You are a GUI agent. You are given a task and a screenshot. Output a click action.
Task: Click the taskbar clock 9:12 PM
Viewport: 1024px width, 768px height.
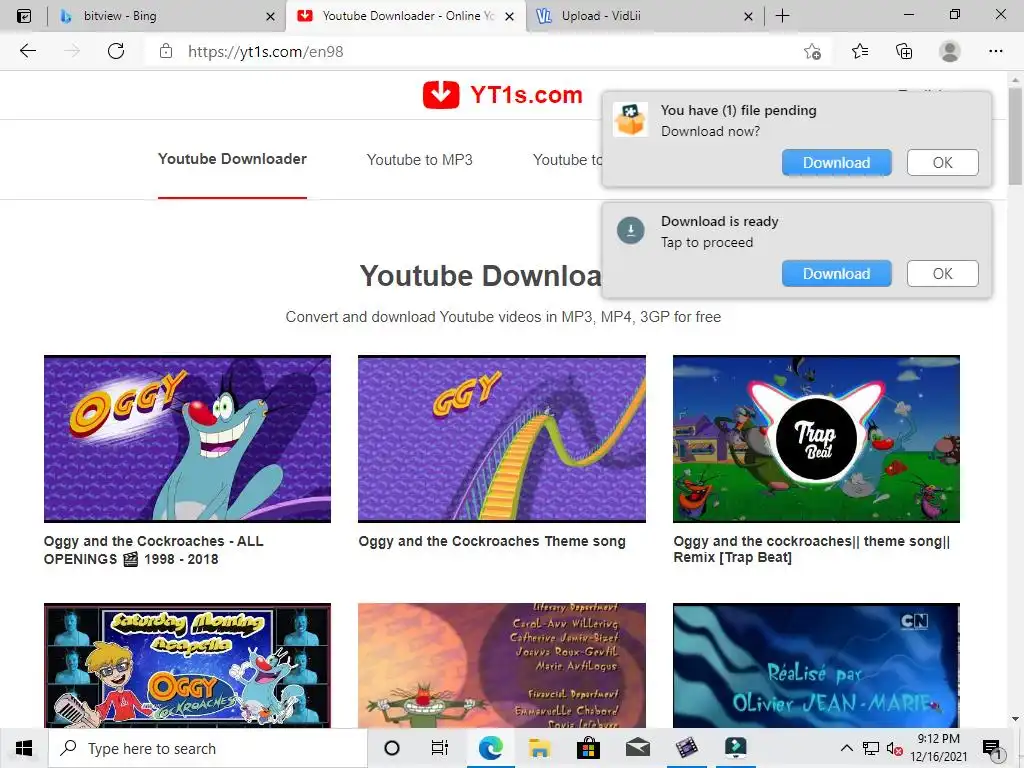pyautogui.click(x=938, y=748)
